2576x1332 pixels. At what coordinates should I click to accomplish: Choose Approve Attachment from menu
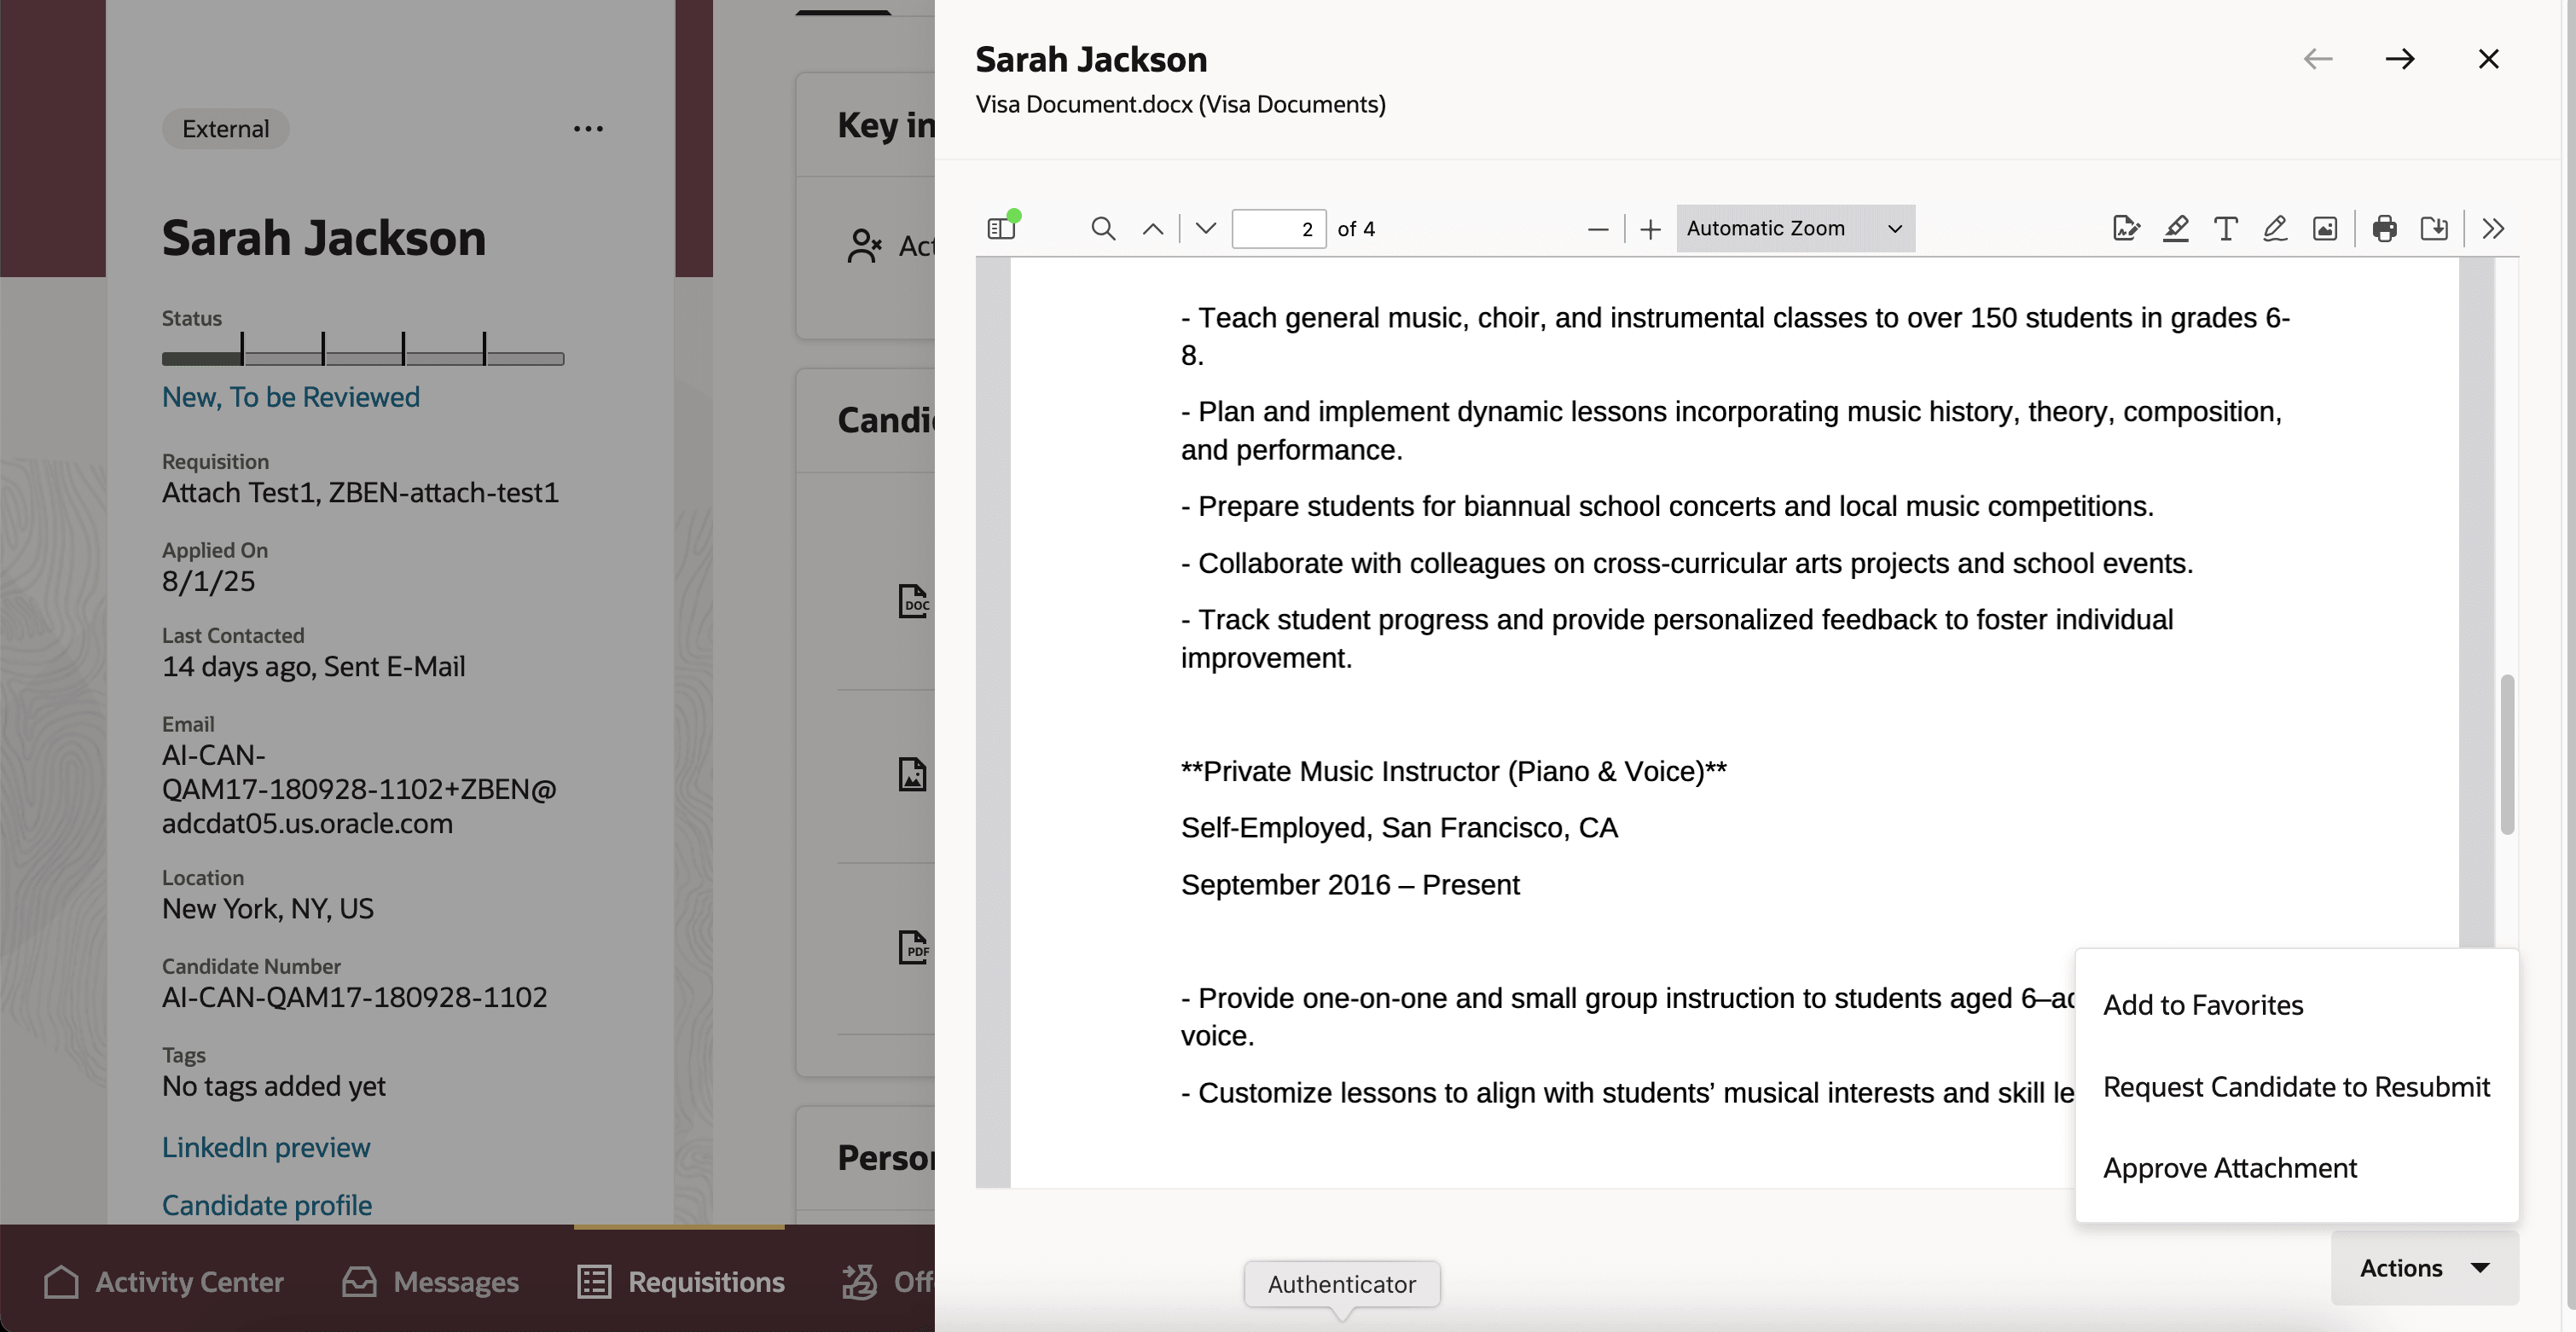click(x=2230, y=1168)
